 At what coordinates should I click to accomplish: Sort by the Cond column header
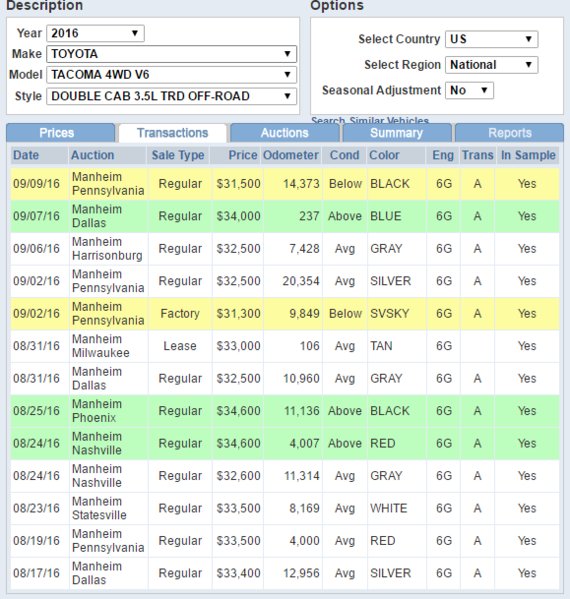coord(345,155)
